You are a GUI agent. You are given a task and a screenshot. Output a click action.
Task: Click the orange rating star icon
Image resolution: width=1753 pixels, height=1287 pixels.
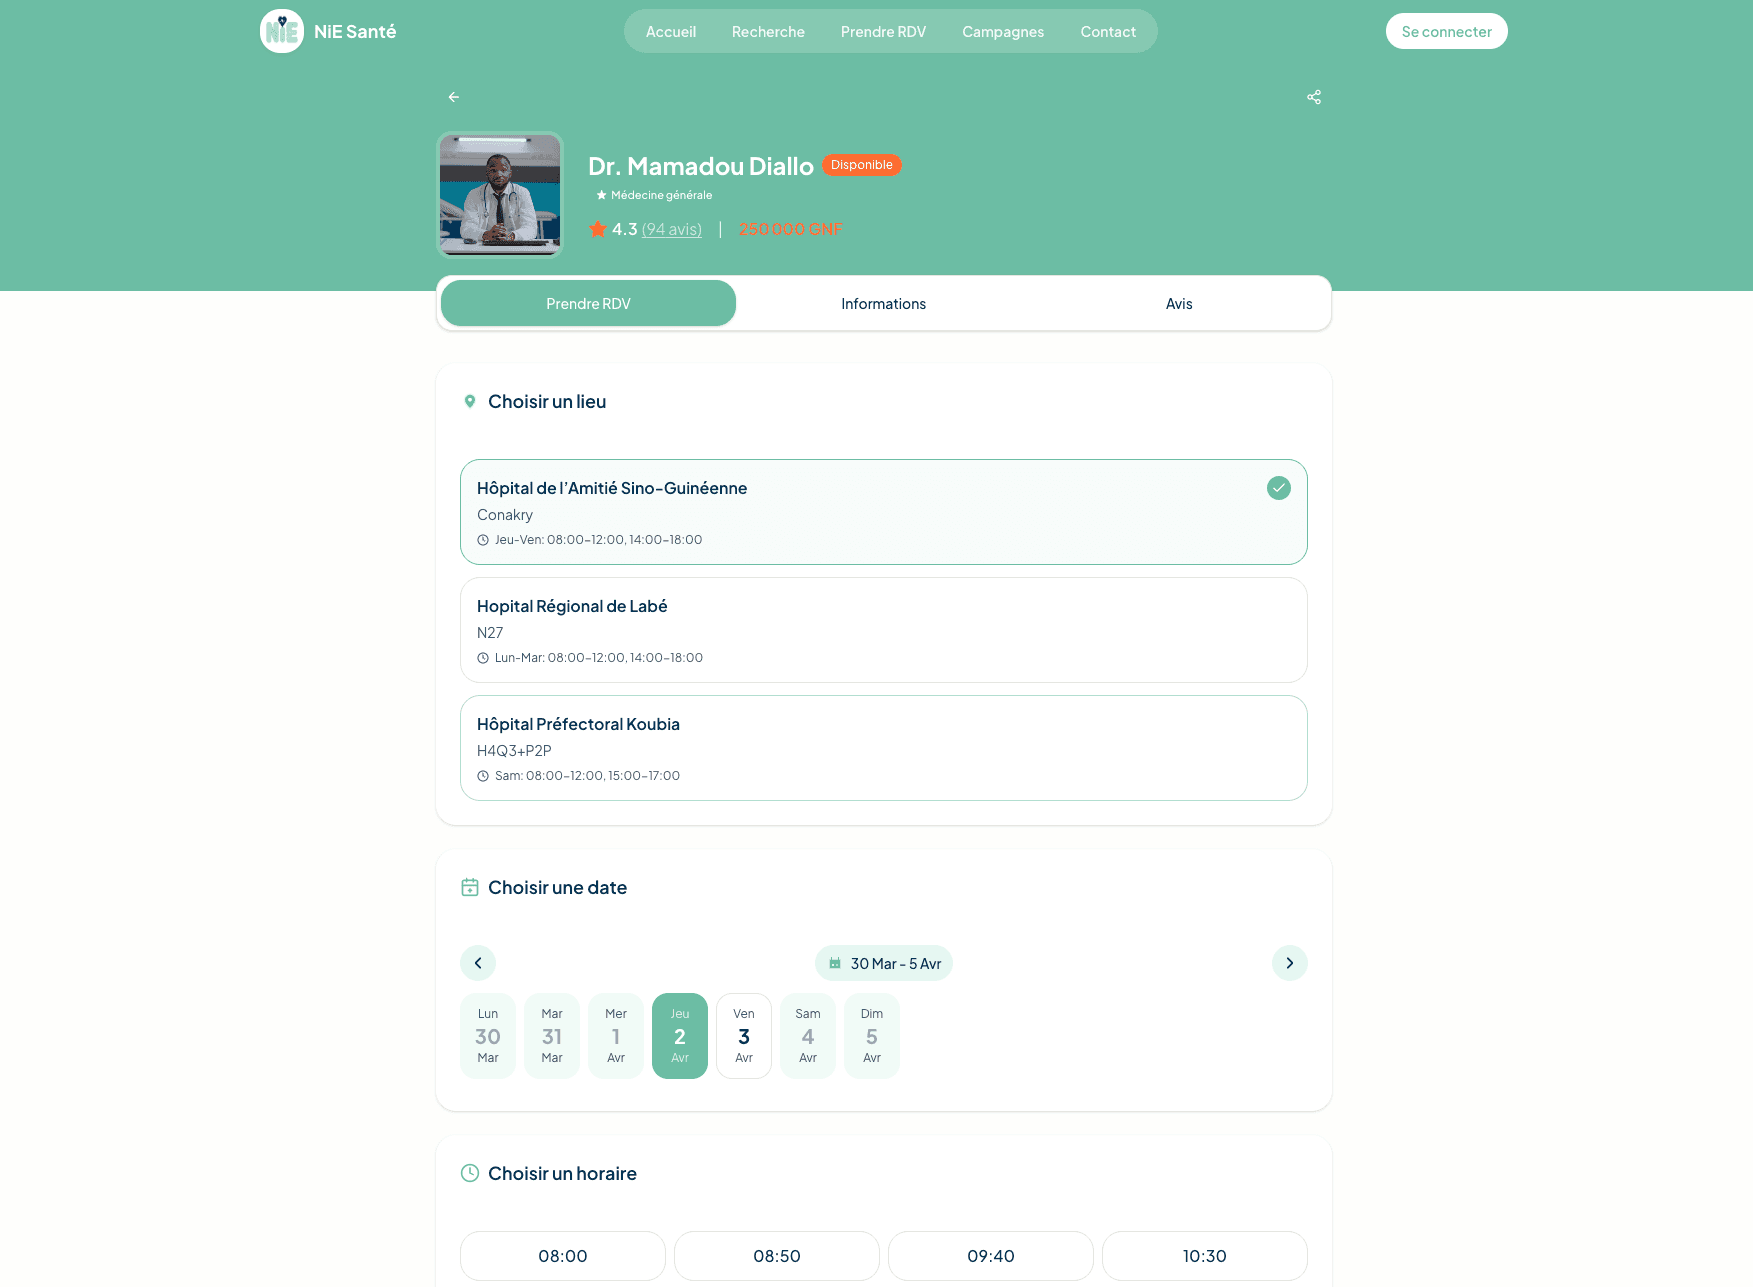tap(598, 229)
